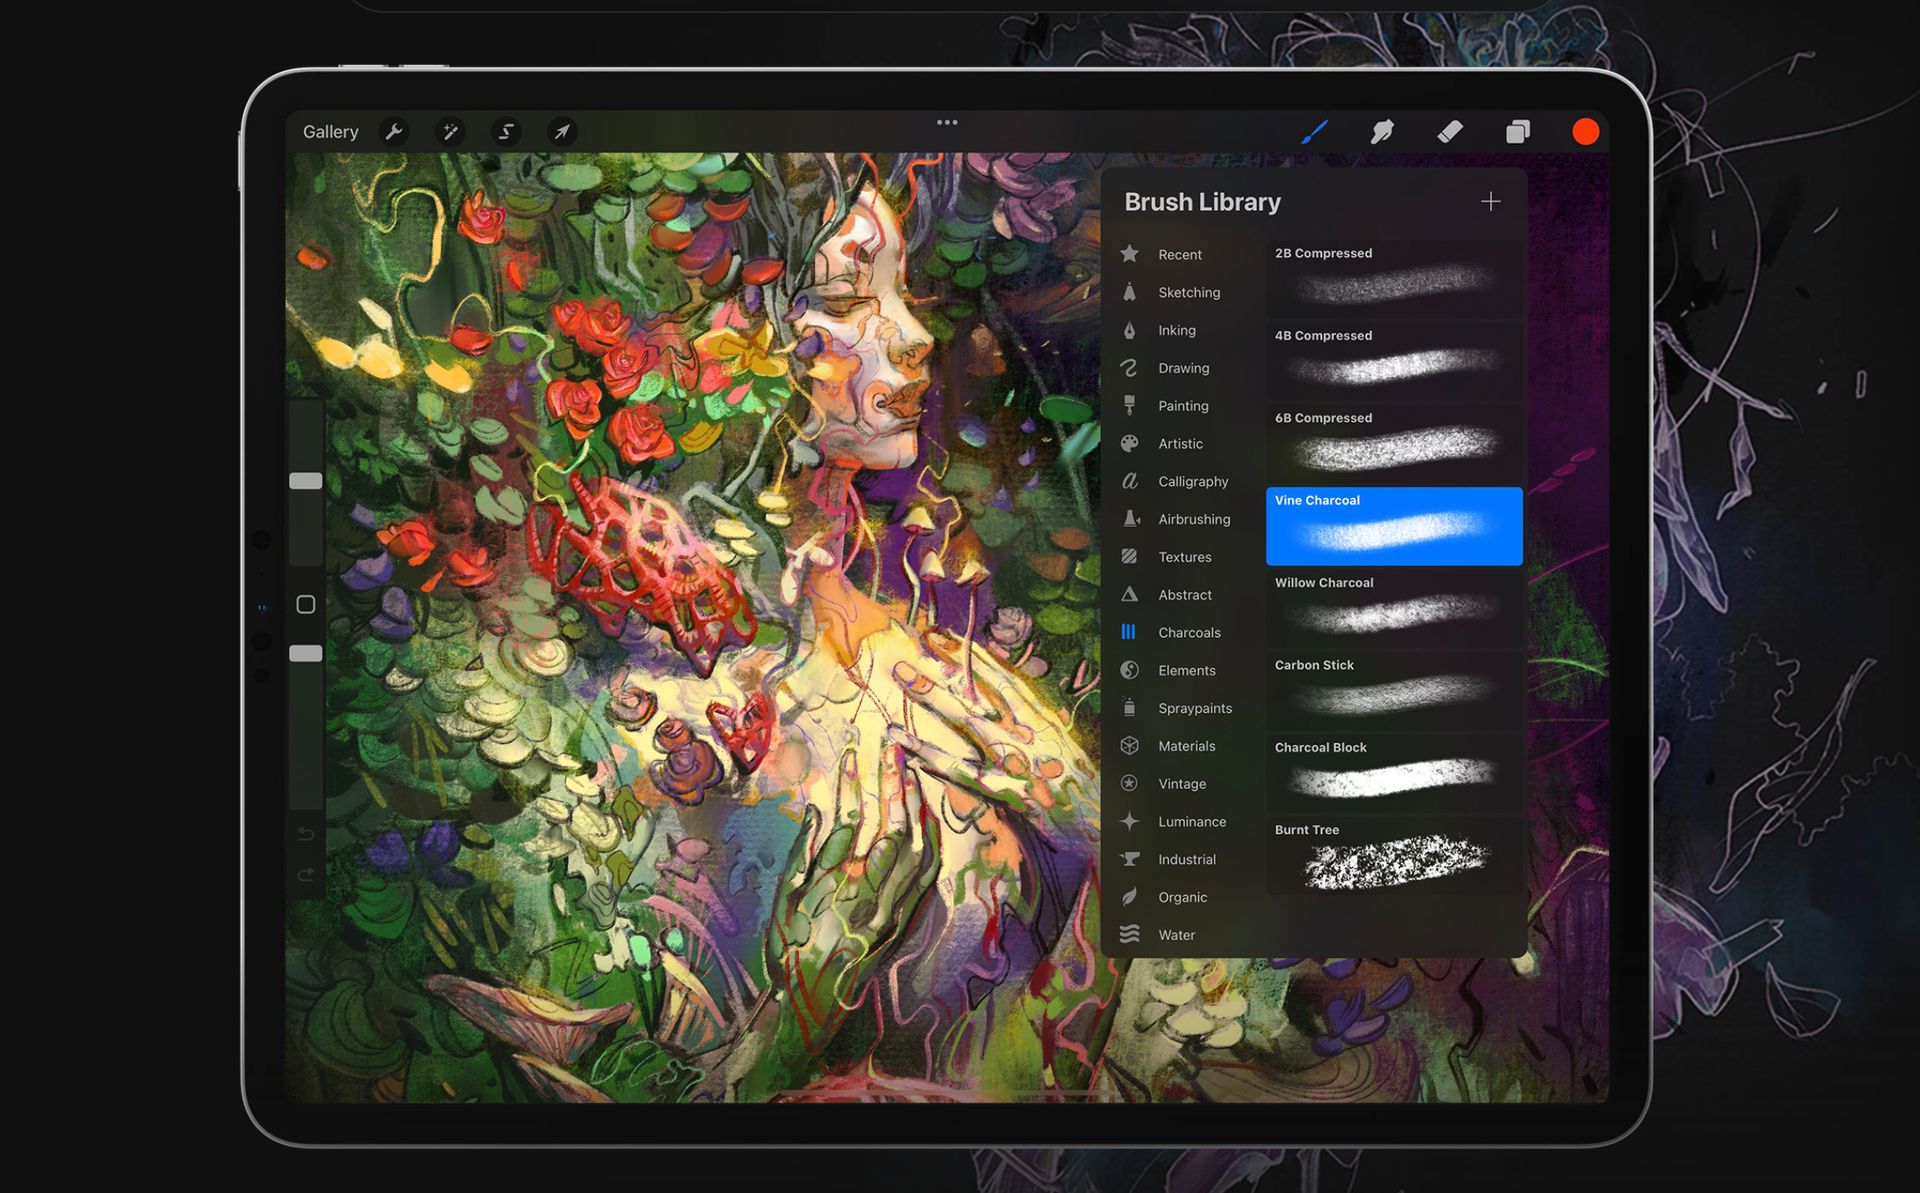This screenshot has width=1920, height=1193.
Task: Select the Eraser tool
Action: click(x=1449, y=130)
